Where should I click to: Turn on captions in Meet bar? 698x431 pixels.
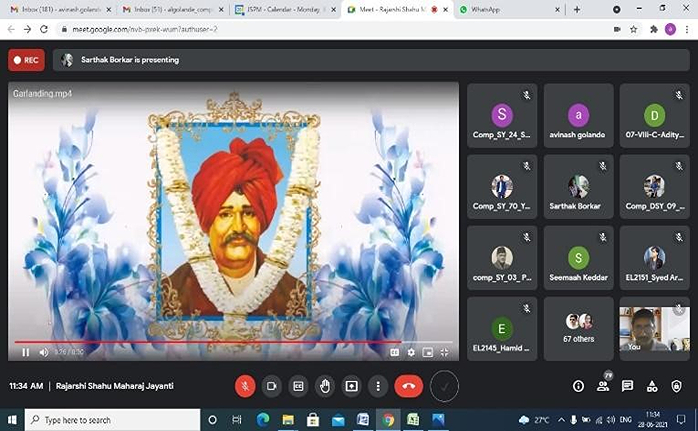click(x=298, y=386)
